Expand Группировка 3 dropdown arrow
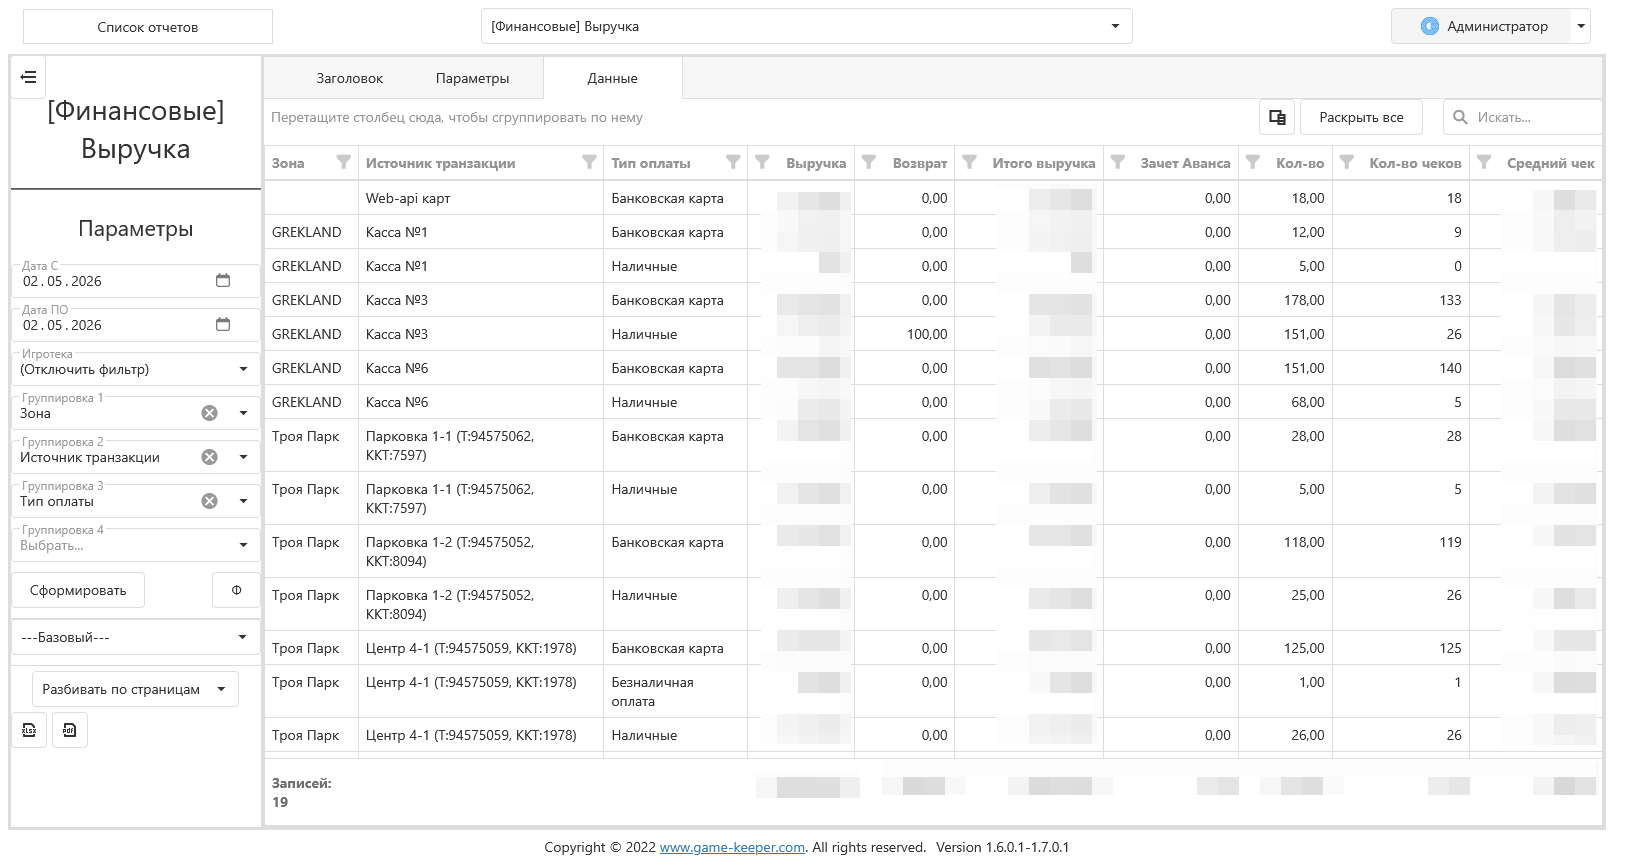Viewport: 1631px width, 861px height. pos(243,501)
